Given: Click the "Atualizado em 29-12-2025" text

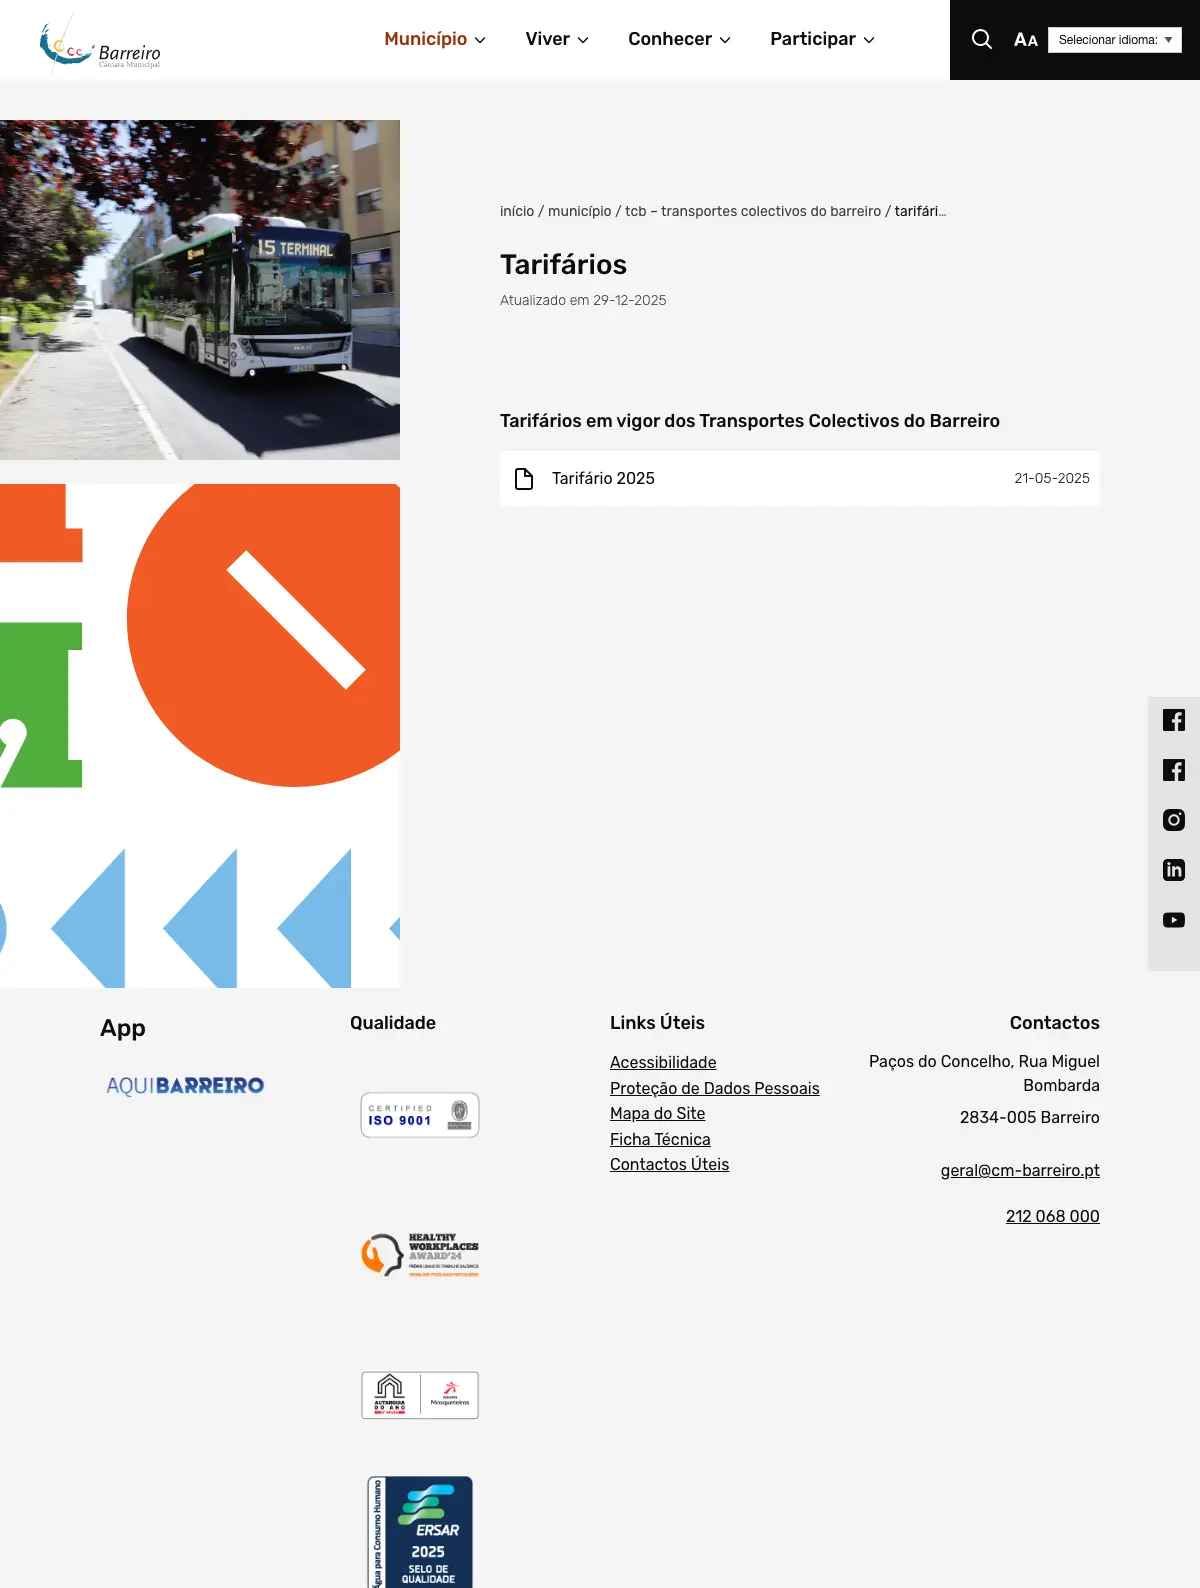Looking at the screenshot, I should (583, 300).
